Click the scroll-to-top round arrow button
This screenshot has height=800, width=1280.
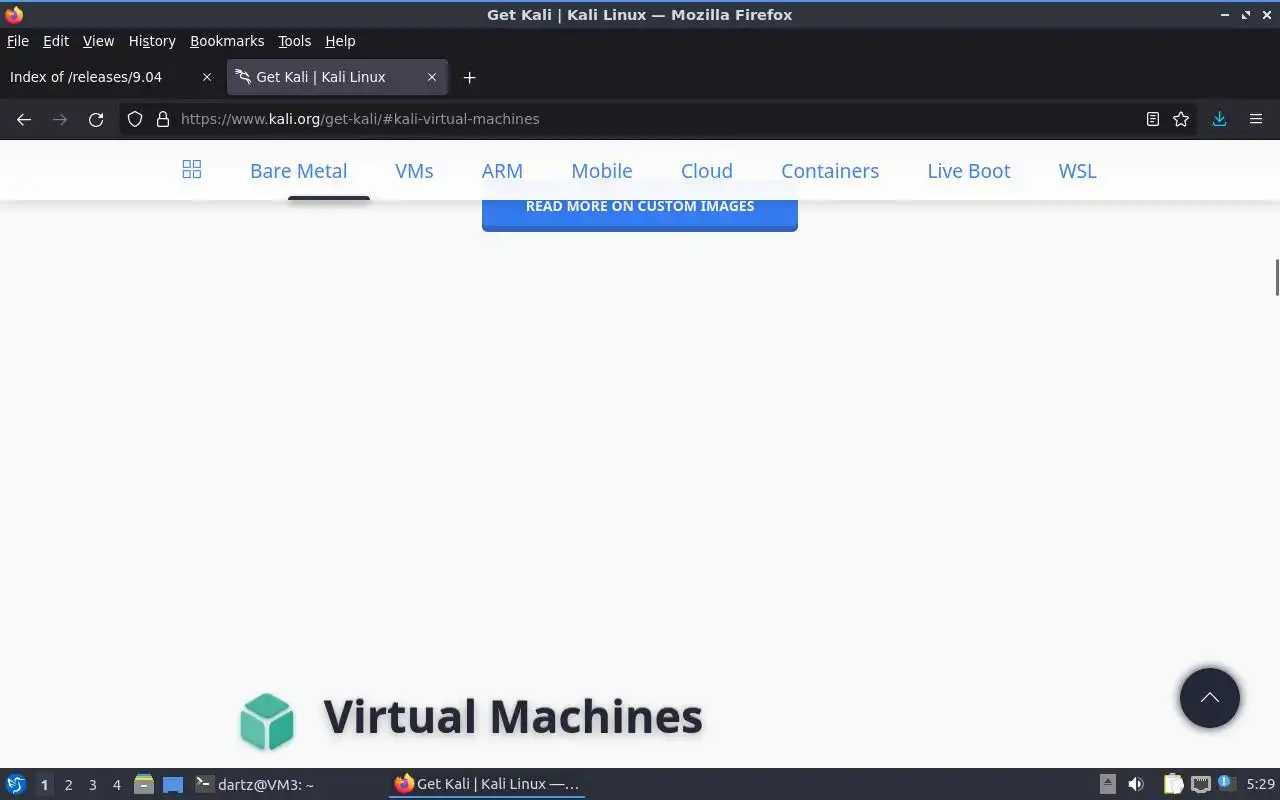(1210, 698)
